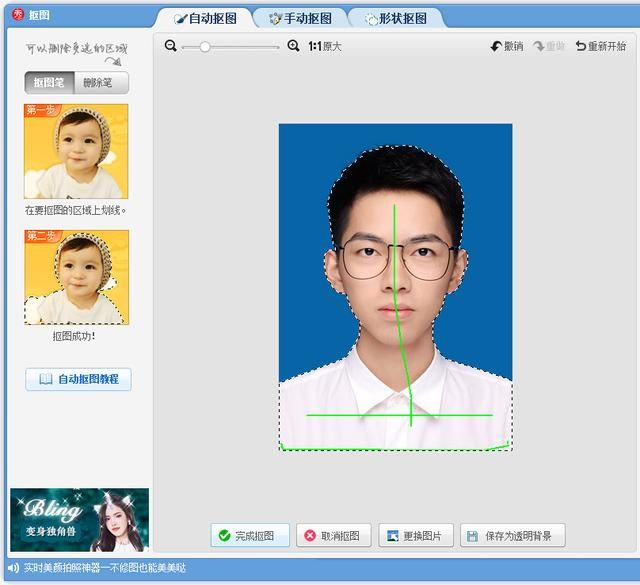The width and height of the screenshot is (640, 585).
Task: Select the 抠图笔 cutout pen toggle
Action: (x=49, y=83)
